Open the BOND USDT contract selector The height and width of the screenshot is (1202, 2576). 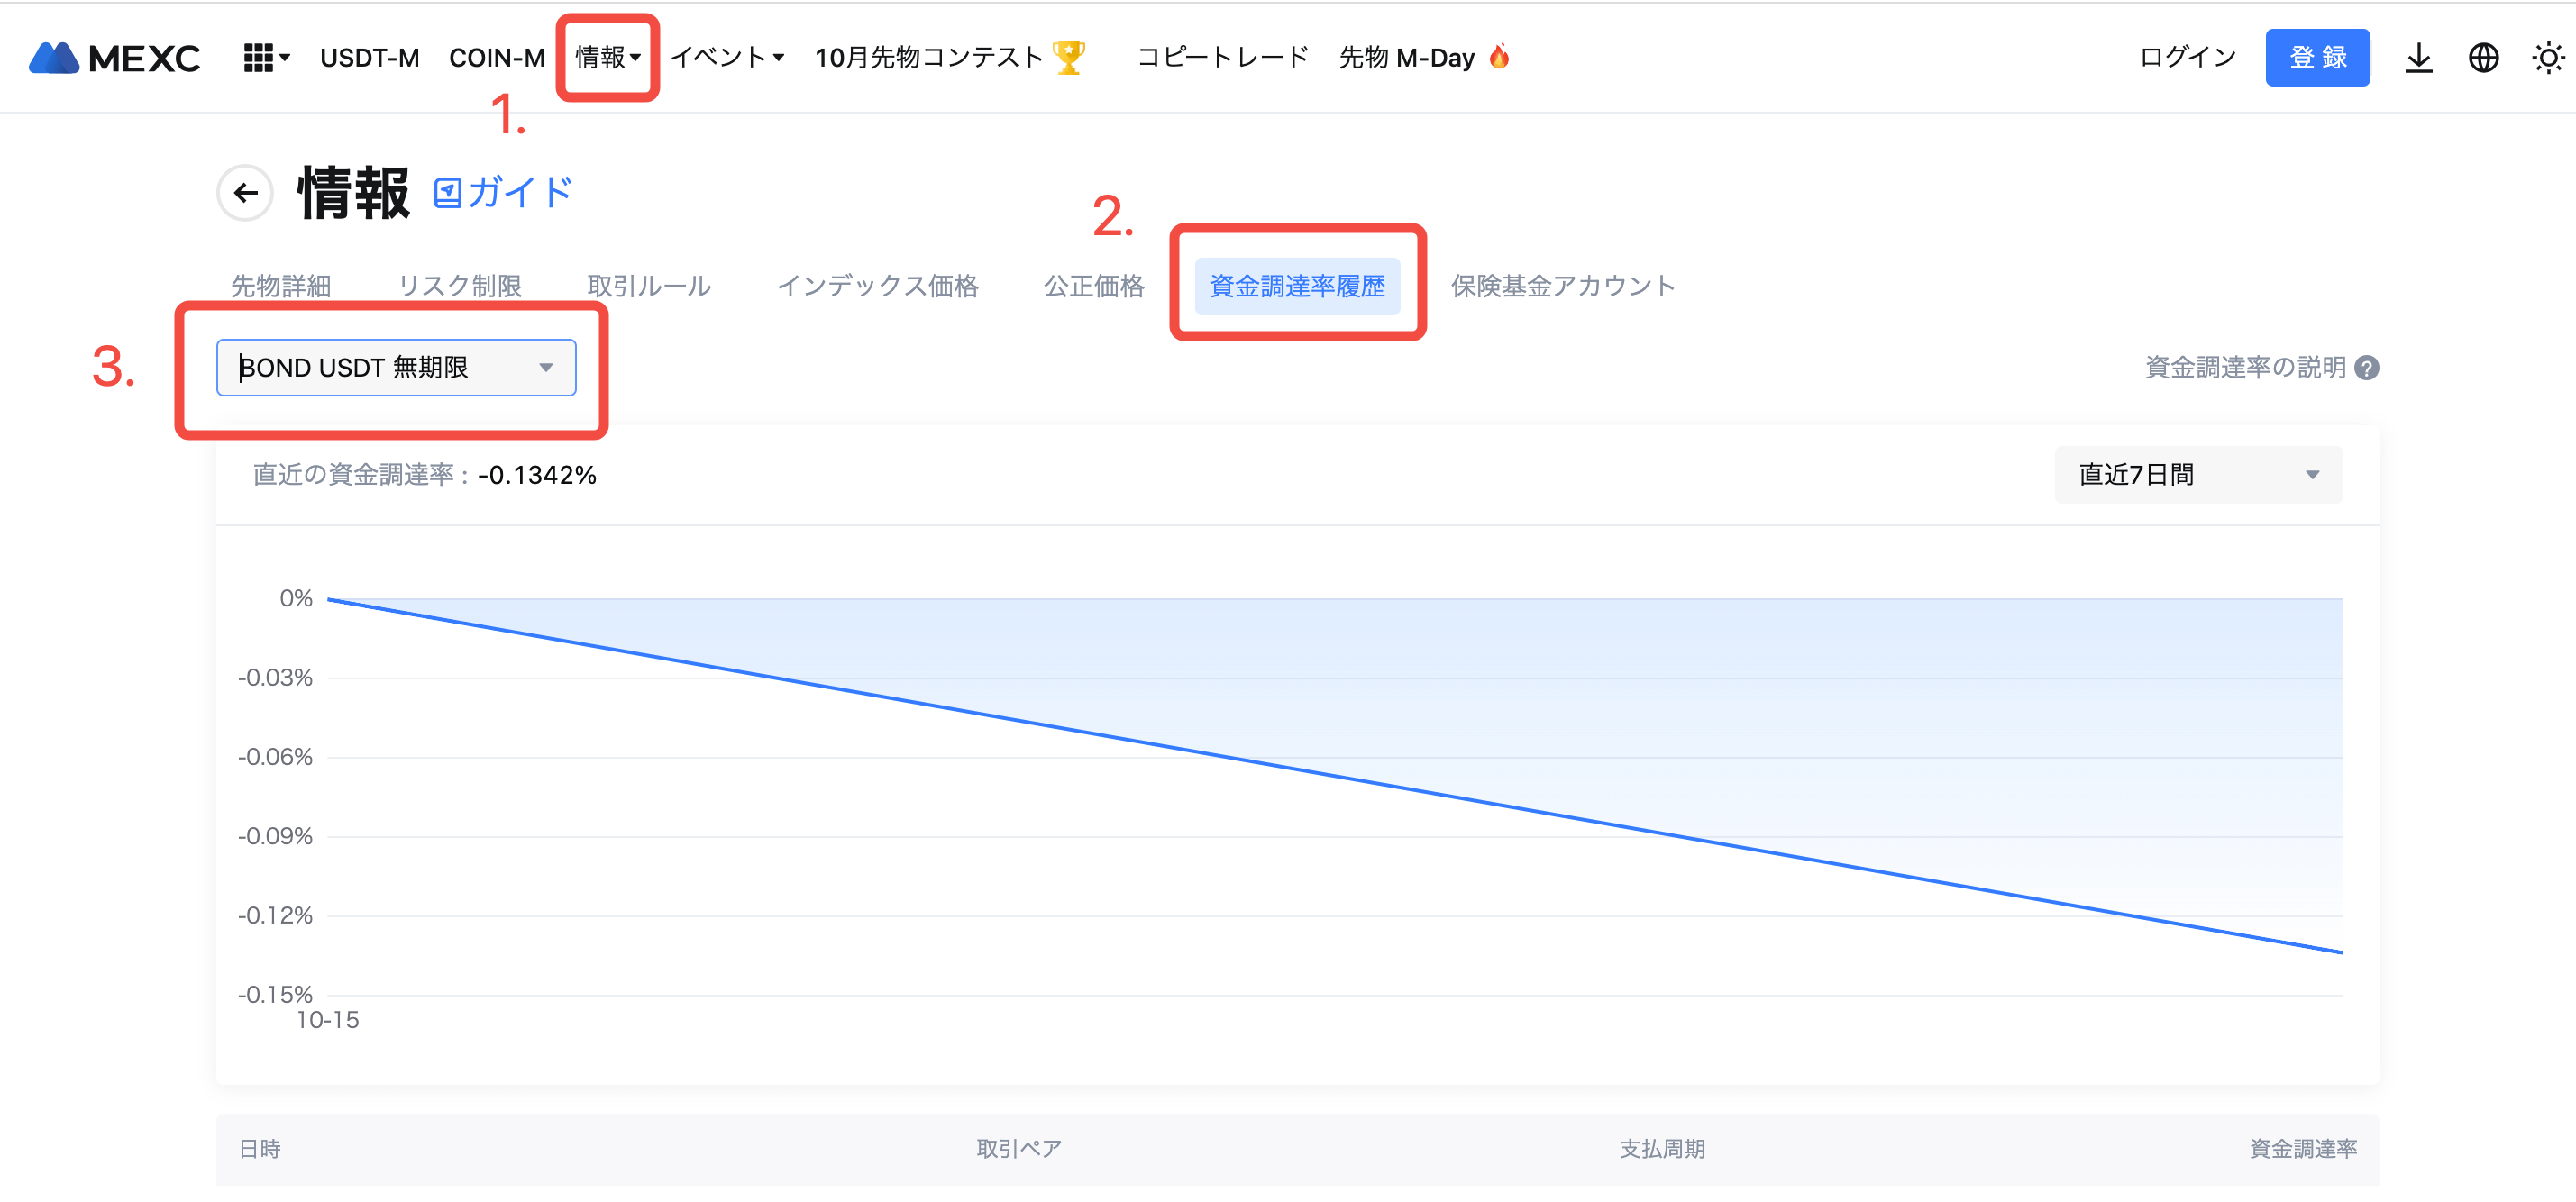[396, 368]
